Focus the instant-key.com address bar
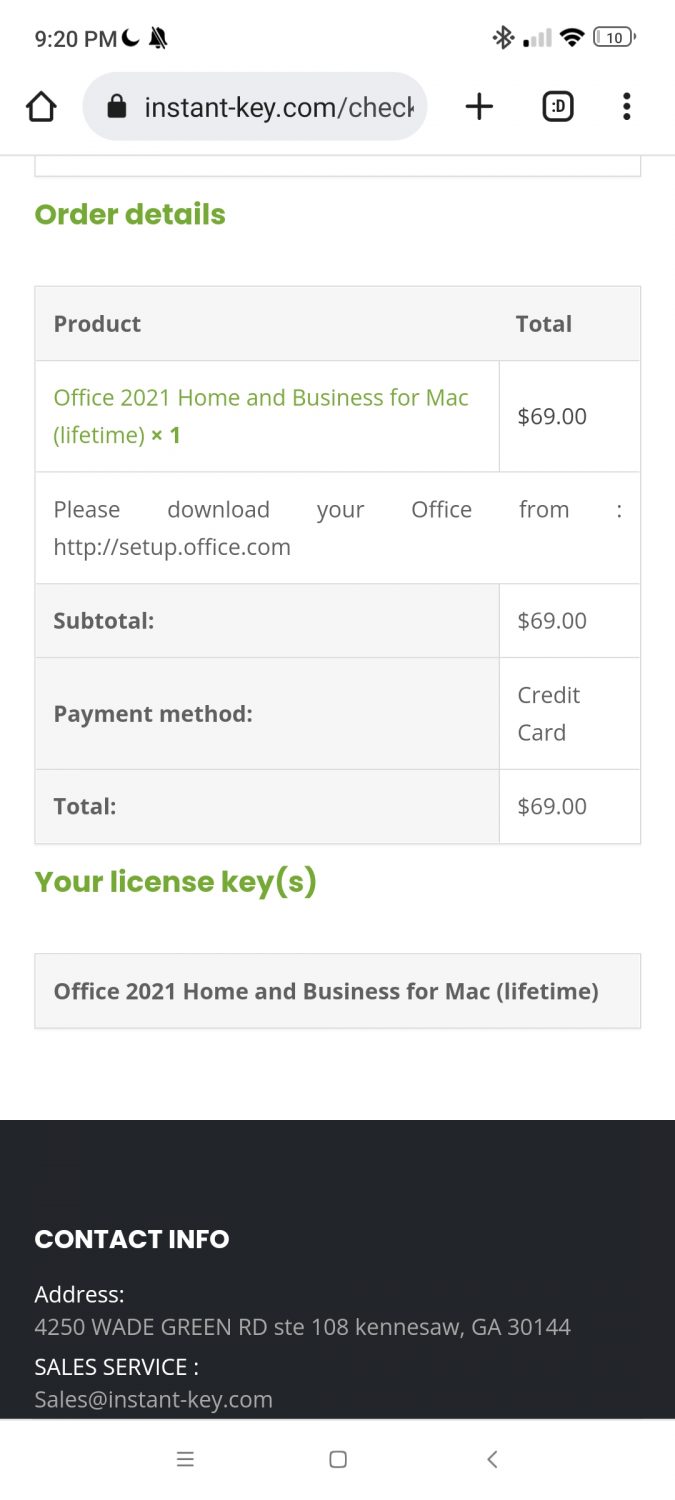Image resolution: width=675 pixels, height=1500 pixels. pyautogui.click(x=278, y=107)
